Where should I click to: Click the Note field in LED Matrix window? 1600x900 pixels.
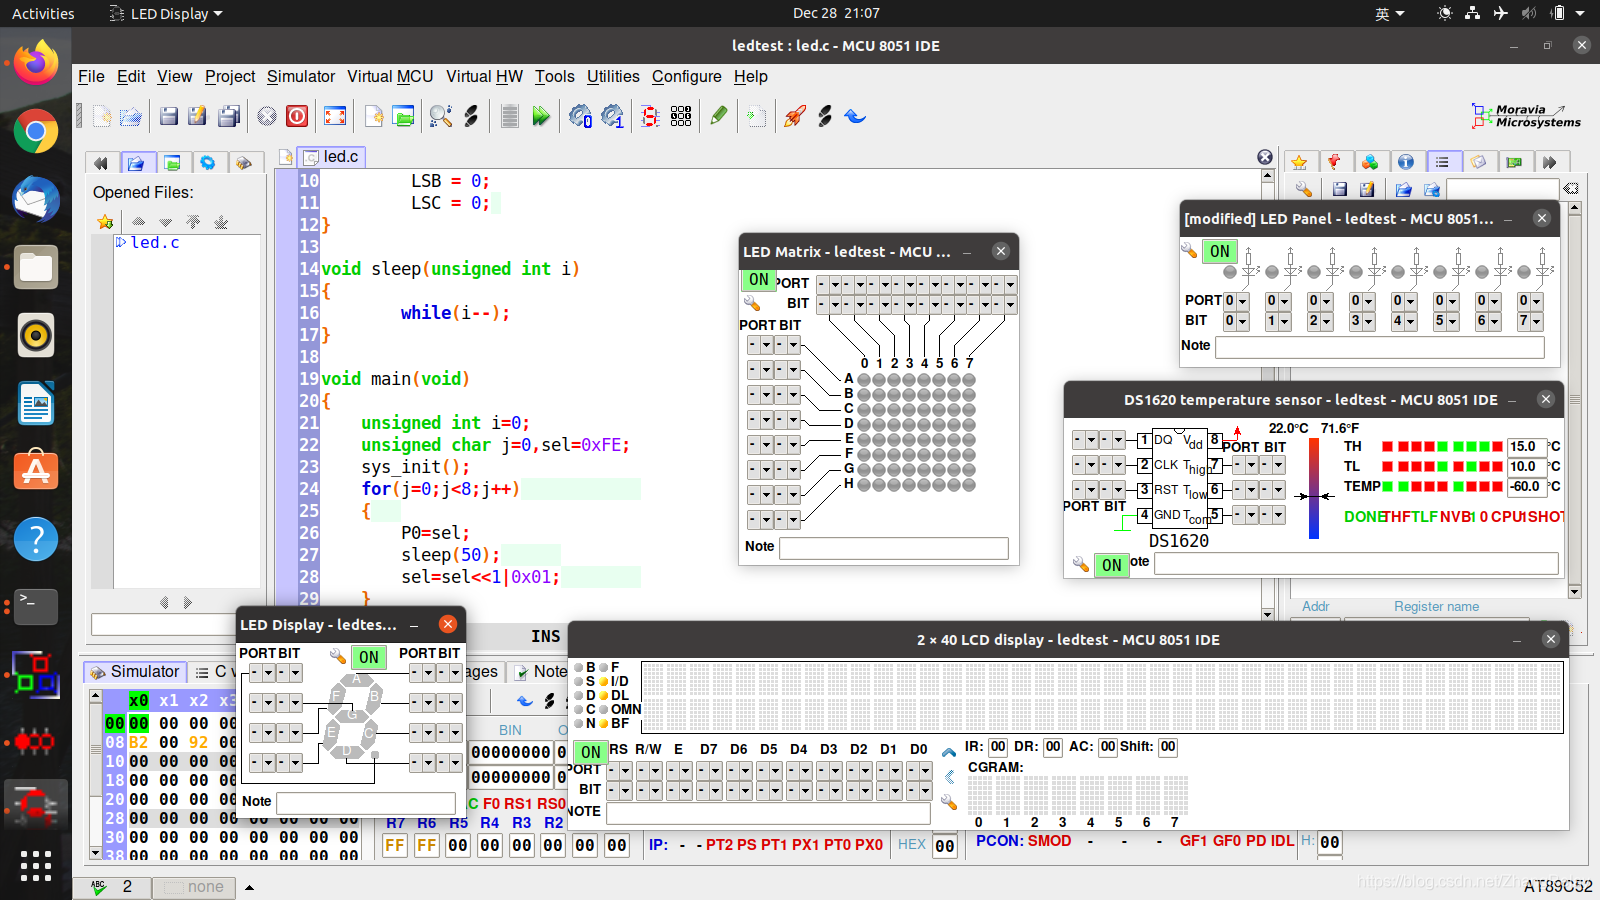click(893, 548)
